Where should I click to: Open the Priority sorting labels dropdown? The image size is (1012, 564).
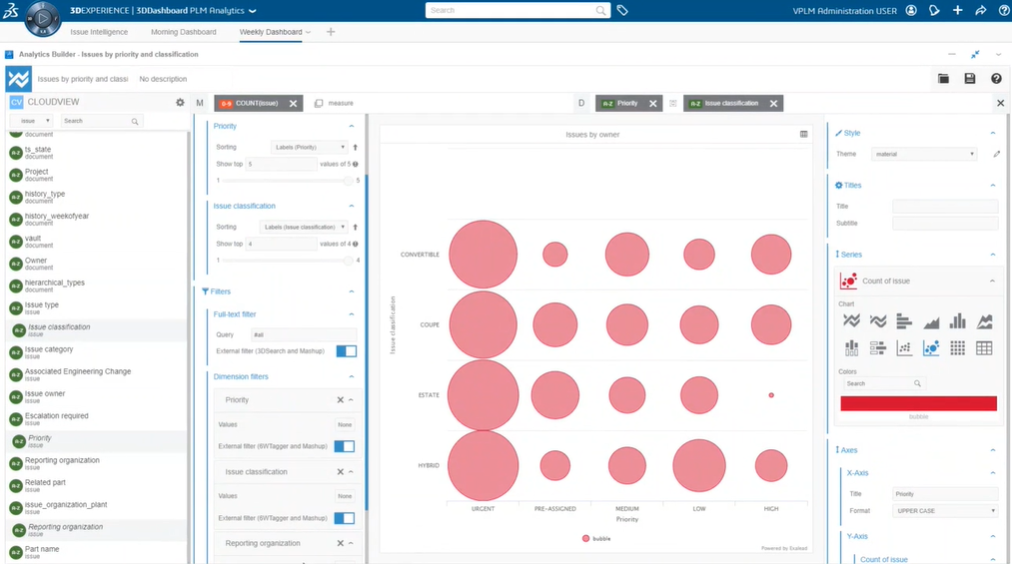308,147
